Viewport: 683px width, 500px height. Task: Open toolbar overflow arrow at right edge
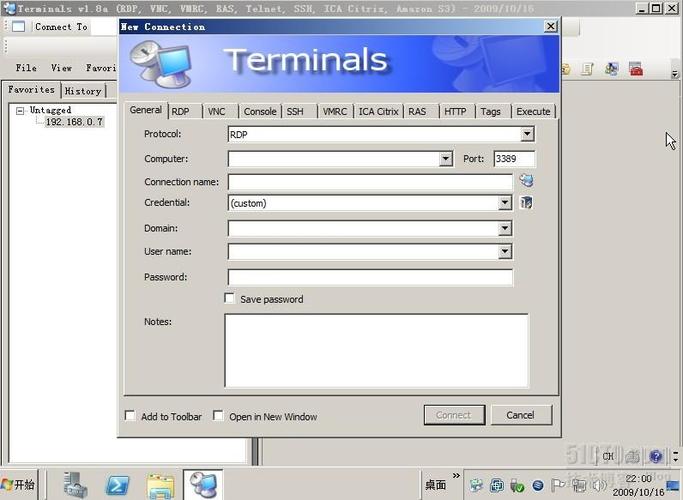pyautogui.click(x=675, y=74)
